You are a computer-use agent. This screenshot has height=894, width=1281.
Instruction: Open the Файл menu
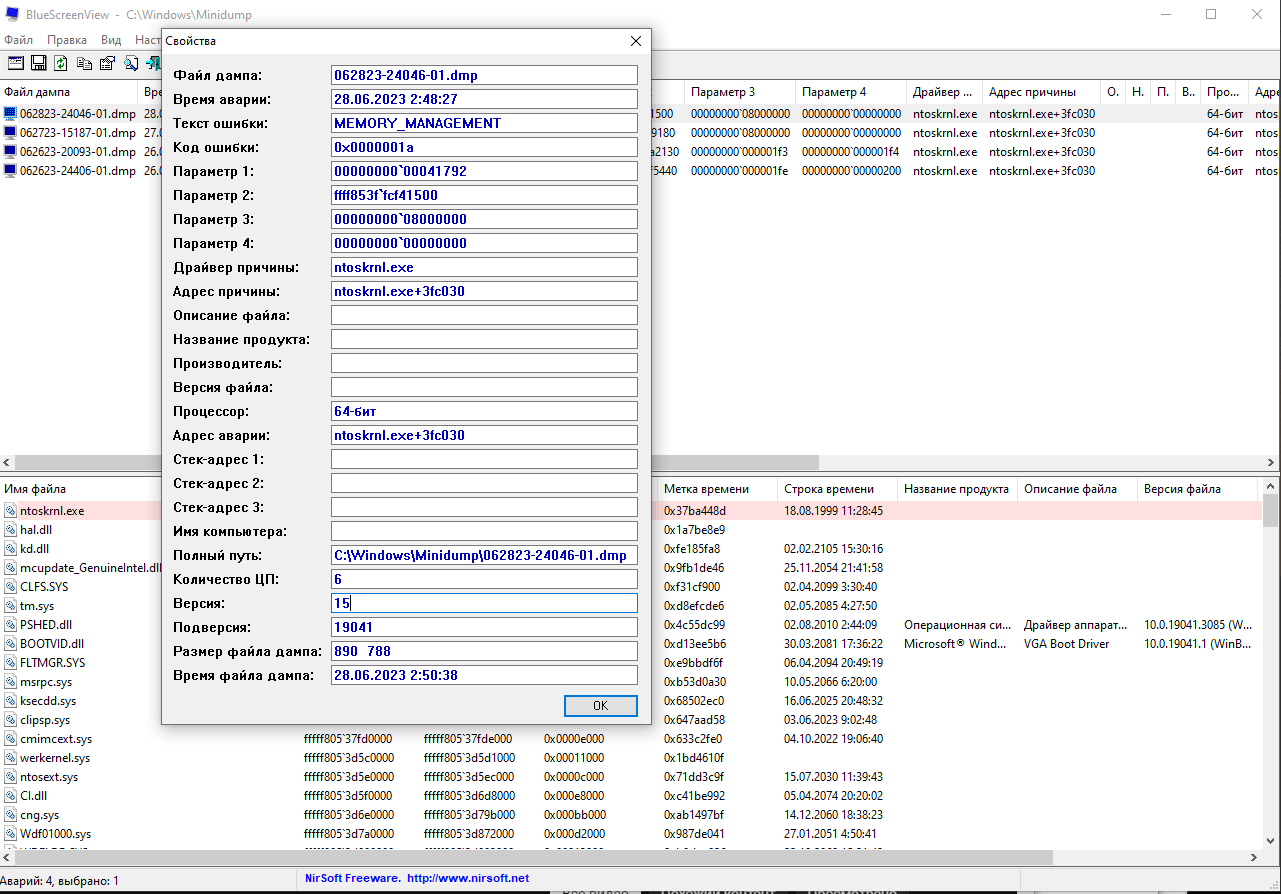pyautogui.click(x=18, y=40)
